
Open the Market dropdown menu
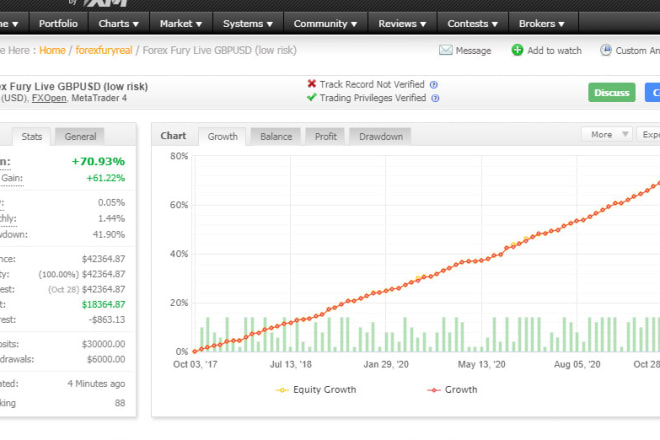(x=181, y=24)
